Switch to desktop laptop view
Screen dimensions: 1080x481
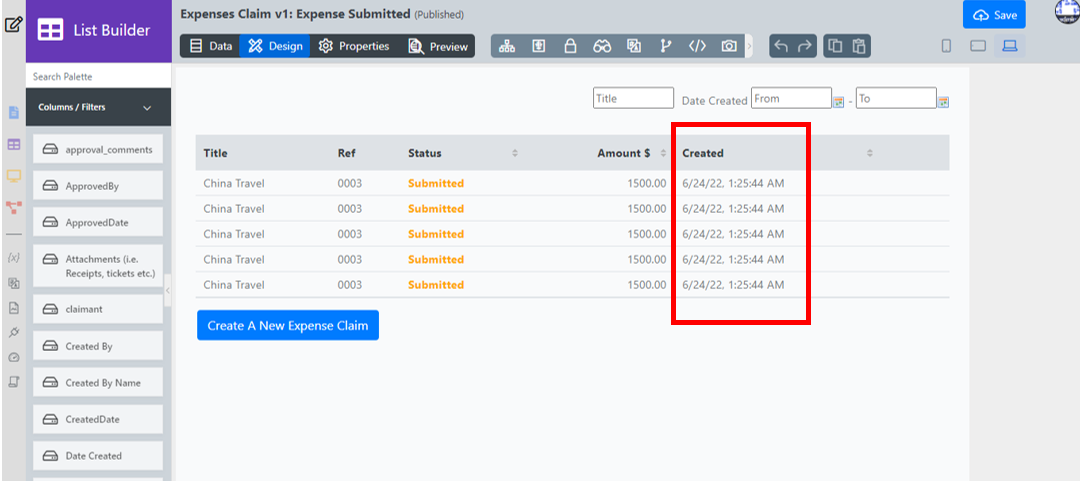[x=1010, y=46]
